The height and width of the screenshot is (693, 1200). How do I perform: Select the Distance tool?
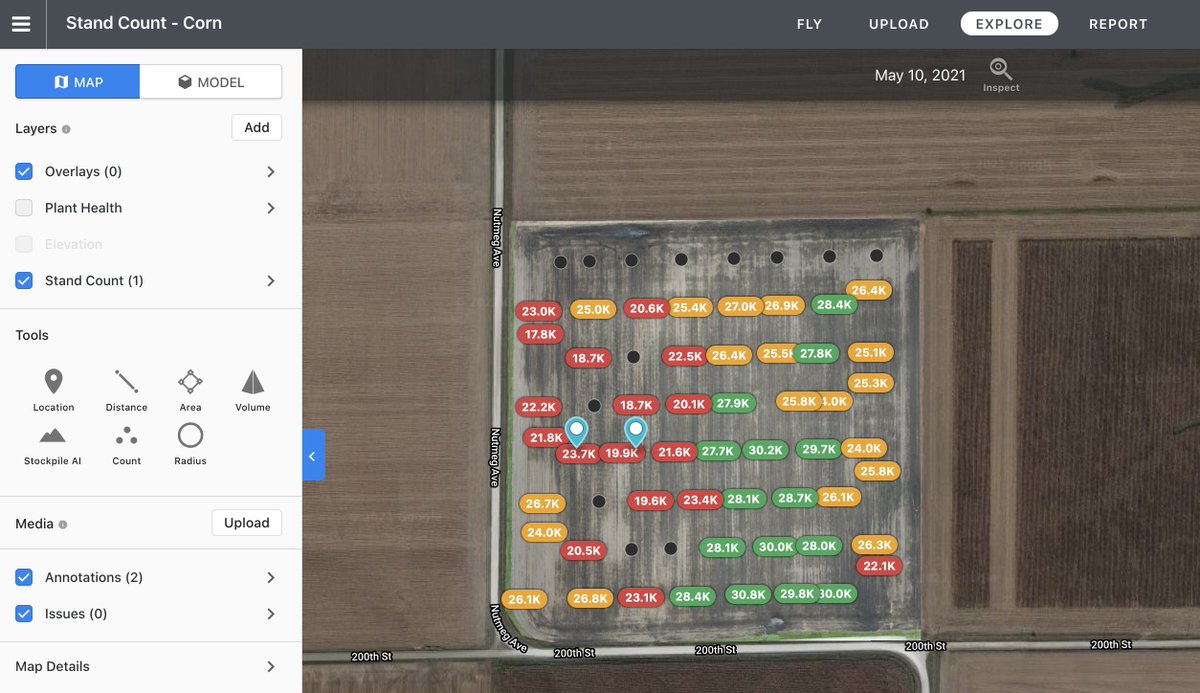pyautogui.click(x=126, y=390)
